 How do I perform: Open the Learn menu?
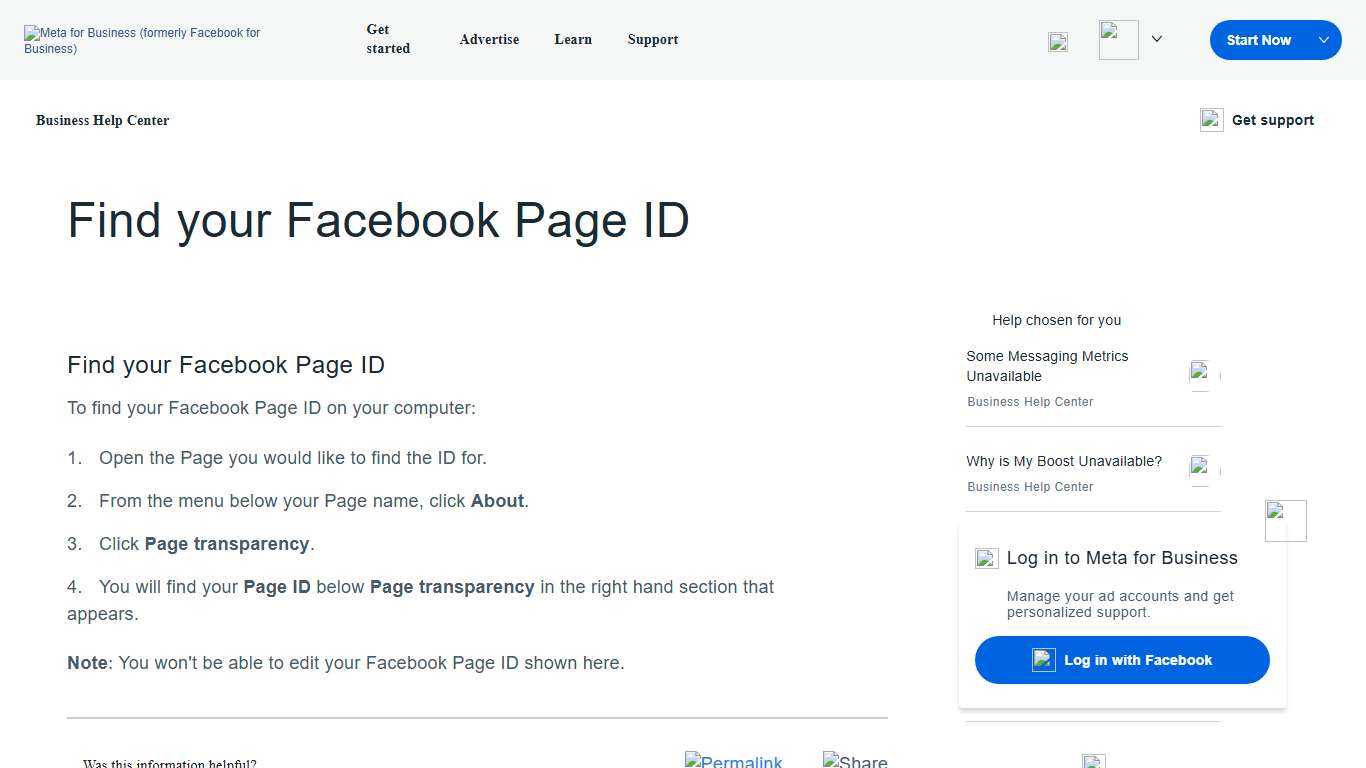coord(573,39)
